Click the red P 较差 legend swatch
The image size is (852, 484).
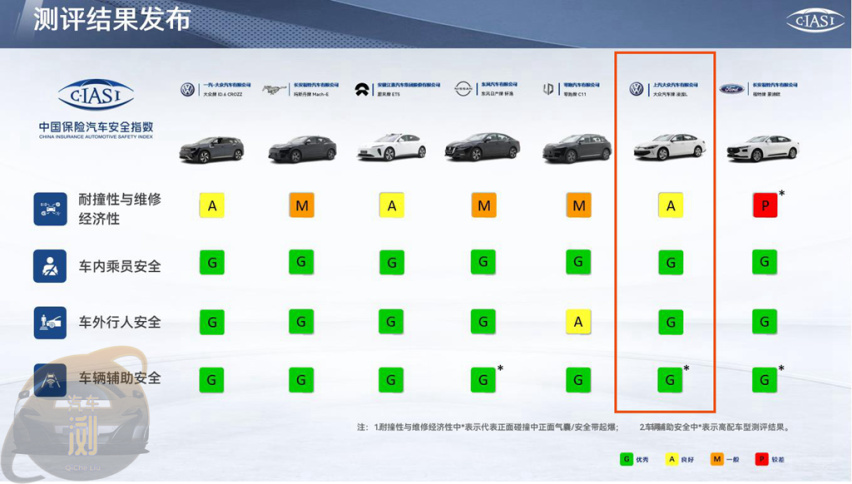(x=762, y=459)
